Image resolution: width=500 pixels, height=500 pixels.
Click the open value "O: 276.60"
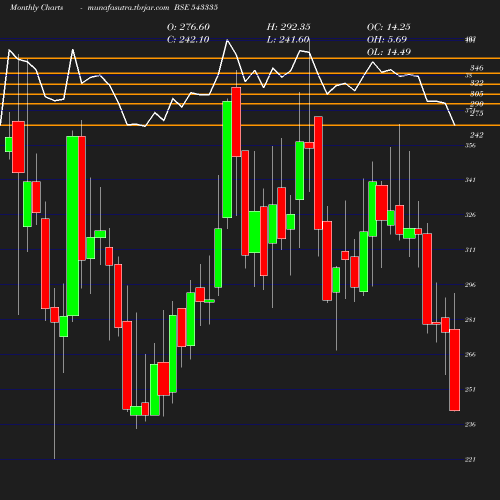coord(188,27)
